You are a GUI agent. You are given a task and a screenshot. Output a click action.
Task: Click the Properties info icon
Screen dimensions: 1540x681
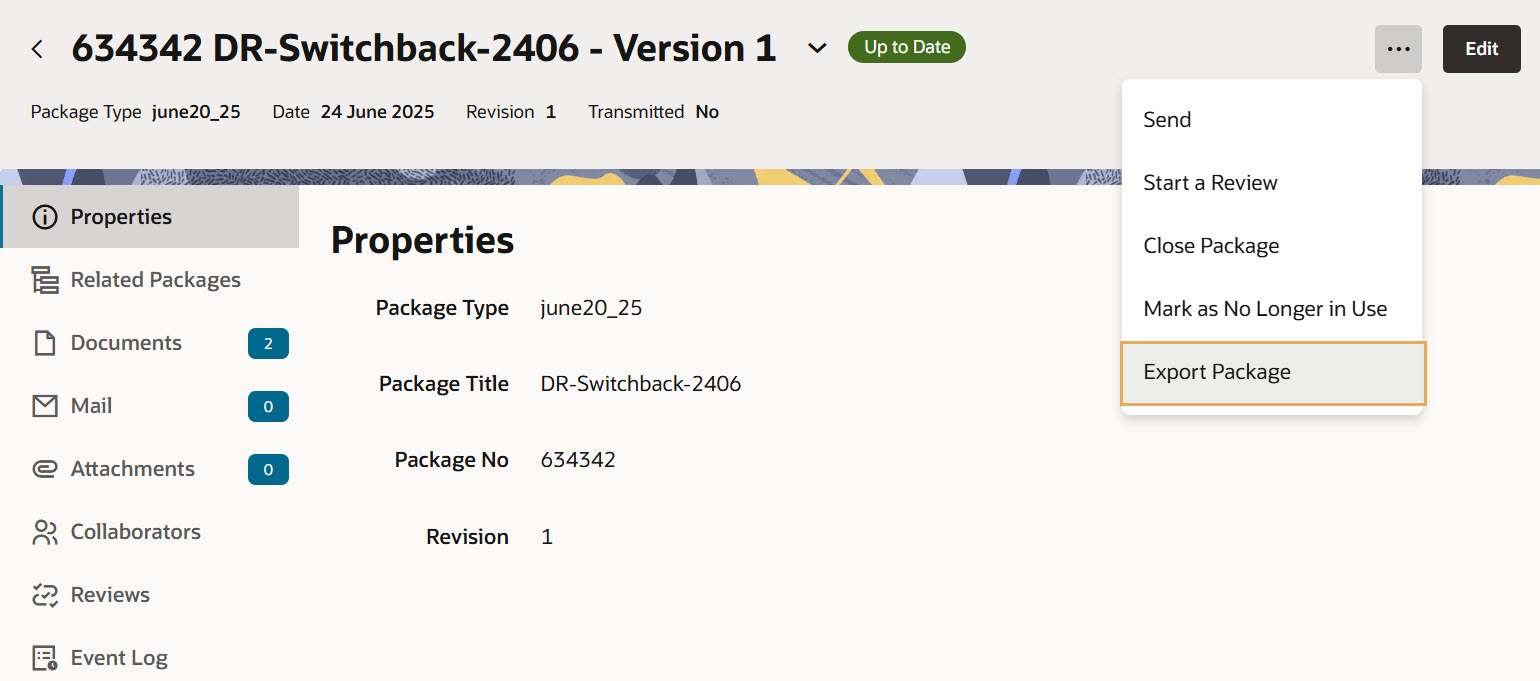pyautogui.click(x=45, y=217)
